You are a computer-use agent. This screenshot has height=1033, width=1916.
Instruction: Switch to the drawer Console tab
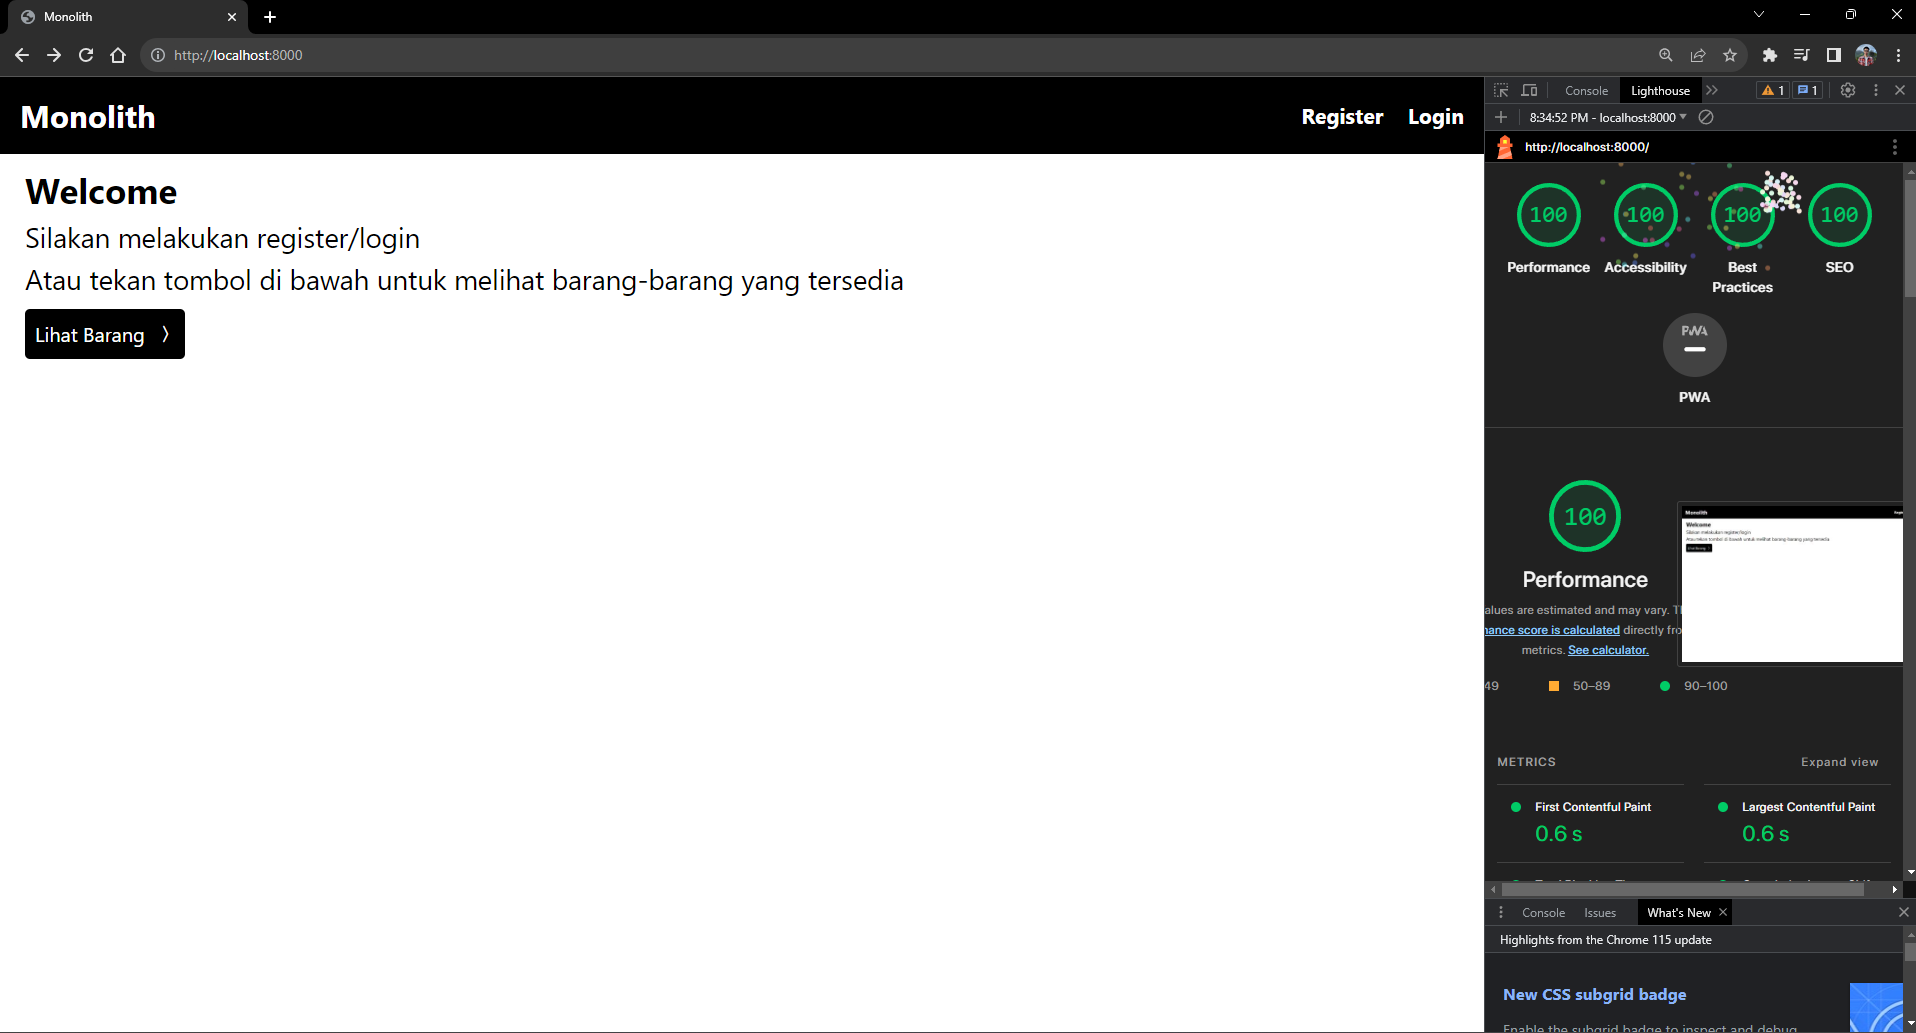coord(1543,912)
